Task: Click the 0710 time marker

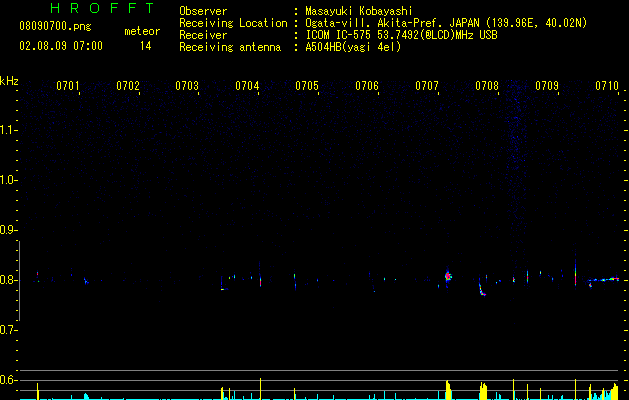Action: 607,86
